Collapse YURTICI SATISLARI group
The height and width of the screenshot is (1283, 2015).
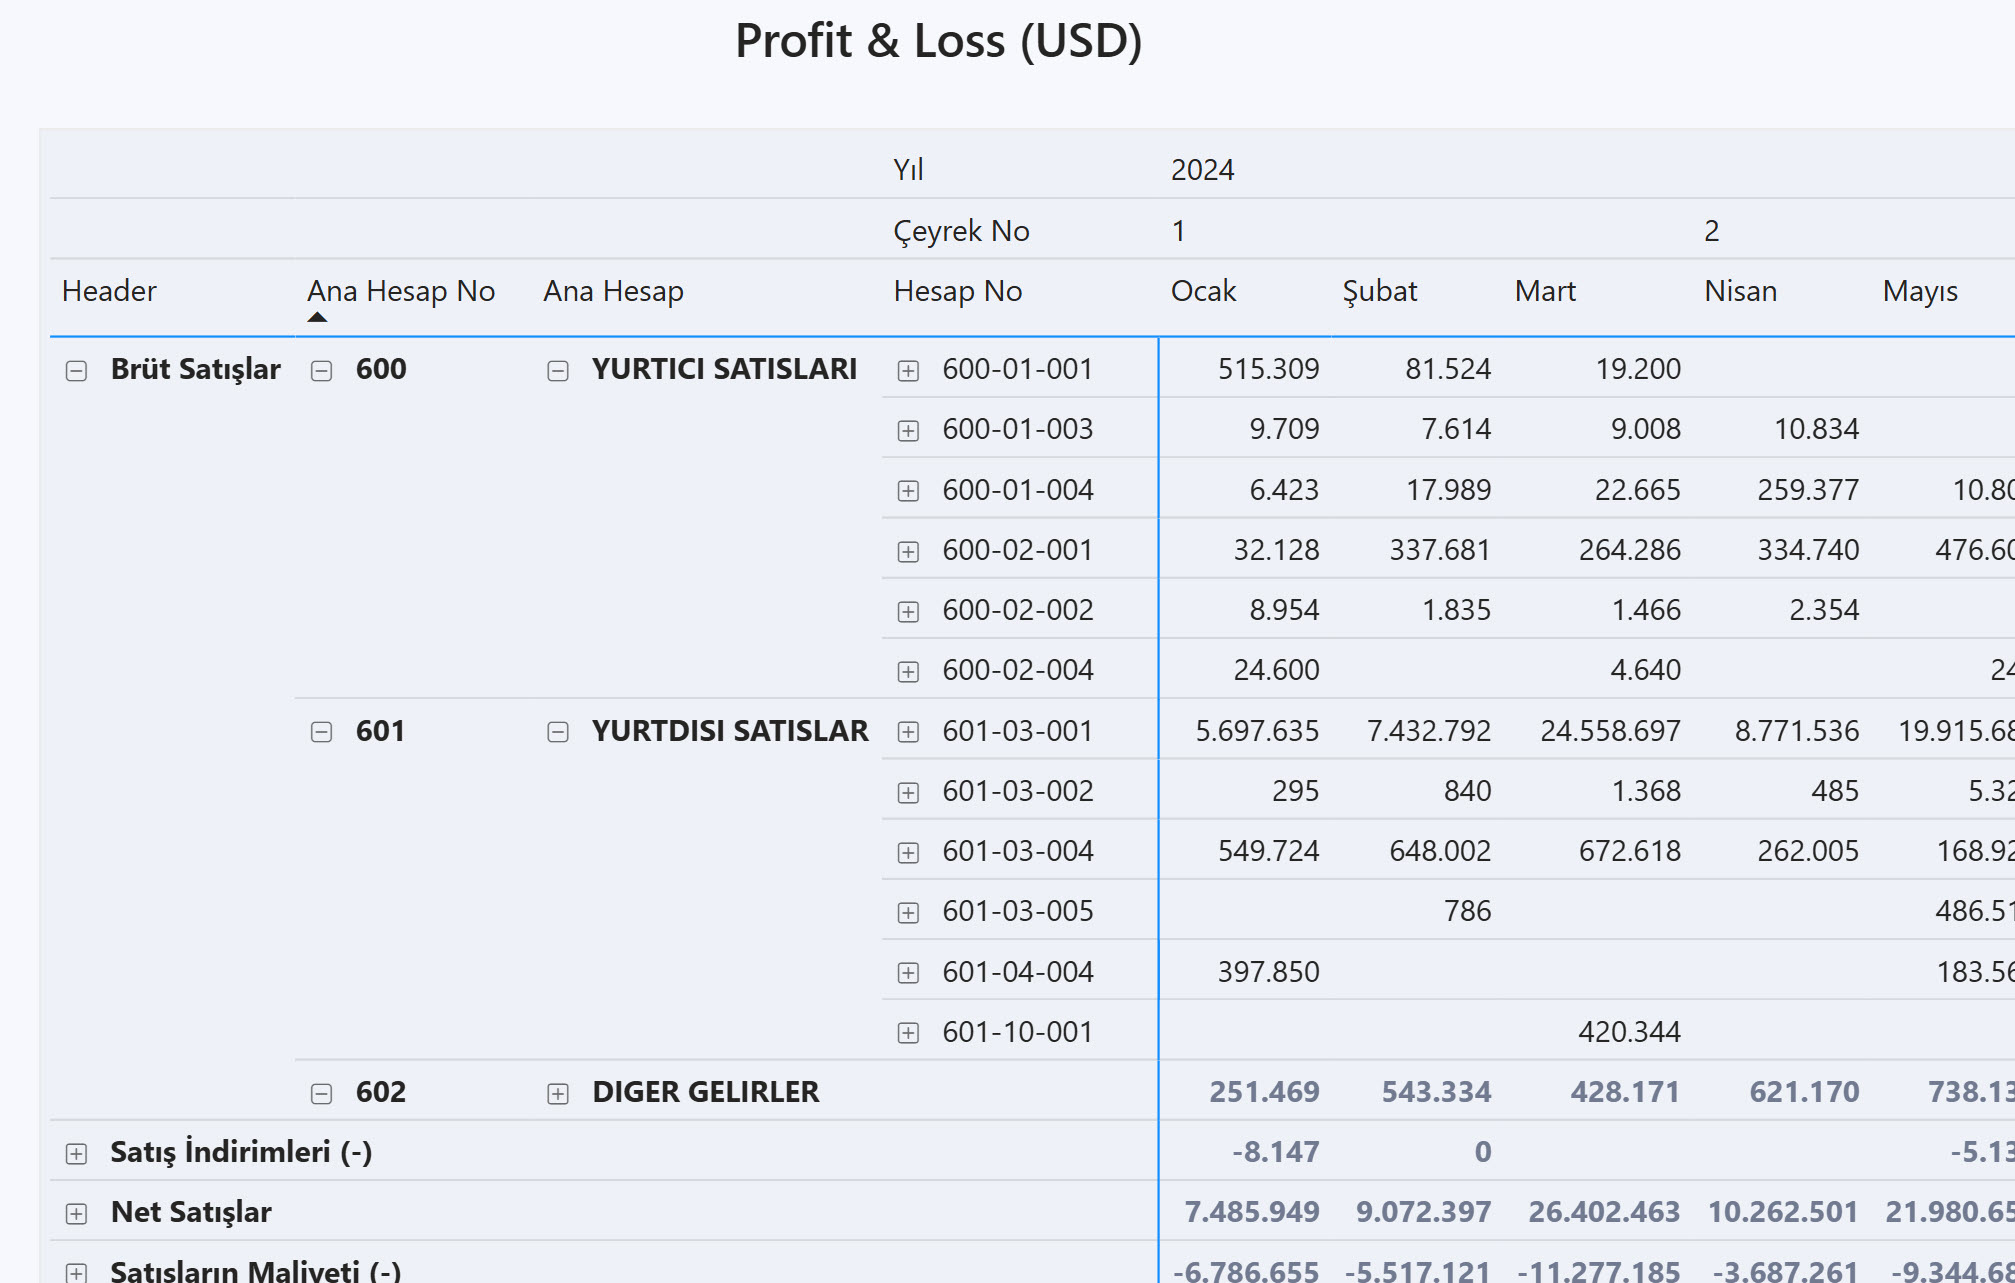click(558, 371)
